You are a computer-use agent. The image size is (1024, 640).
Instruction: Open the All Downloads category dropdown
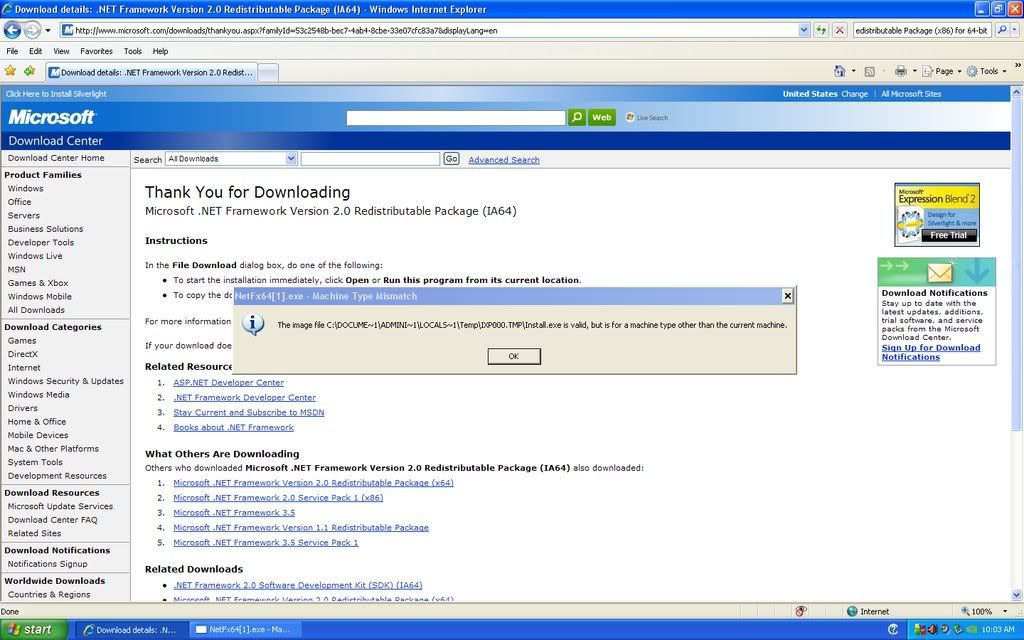click(x=231, y=159)
